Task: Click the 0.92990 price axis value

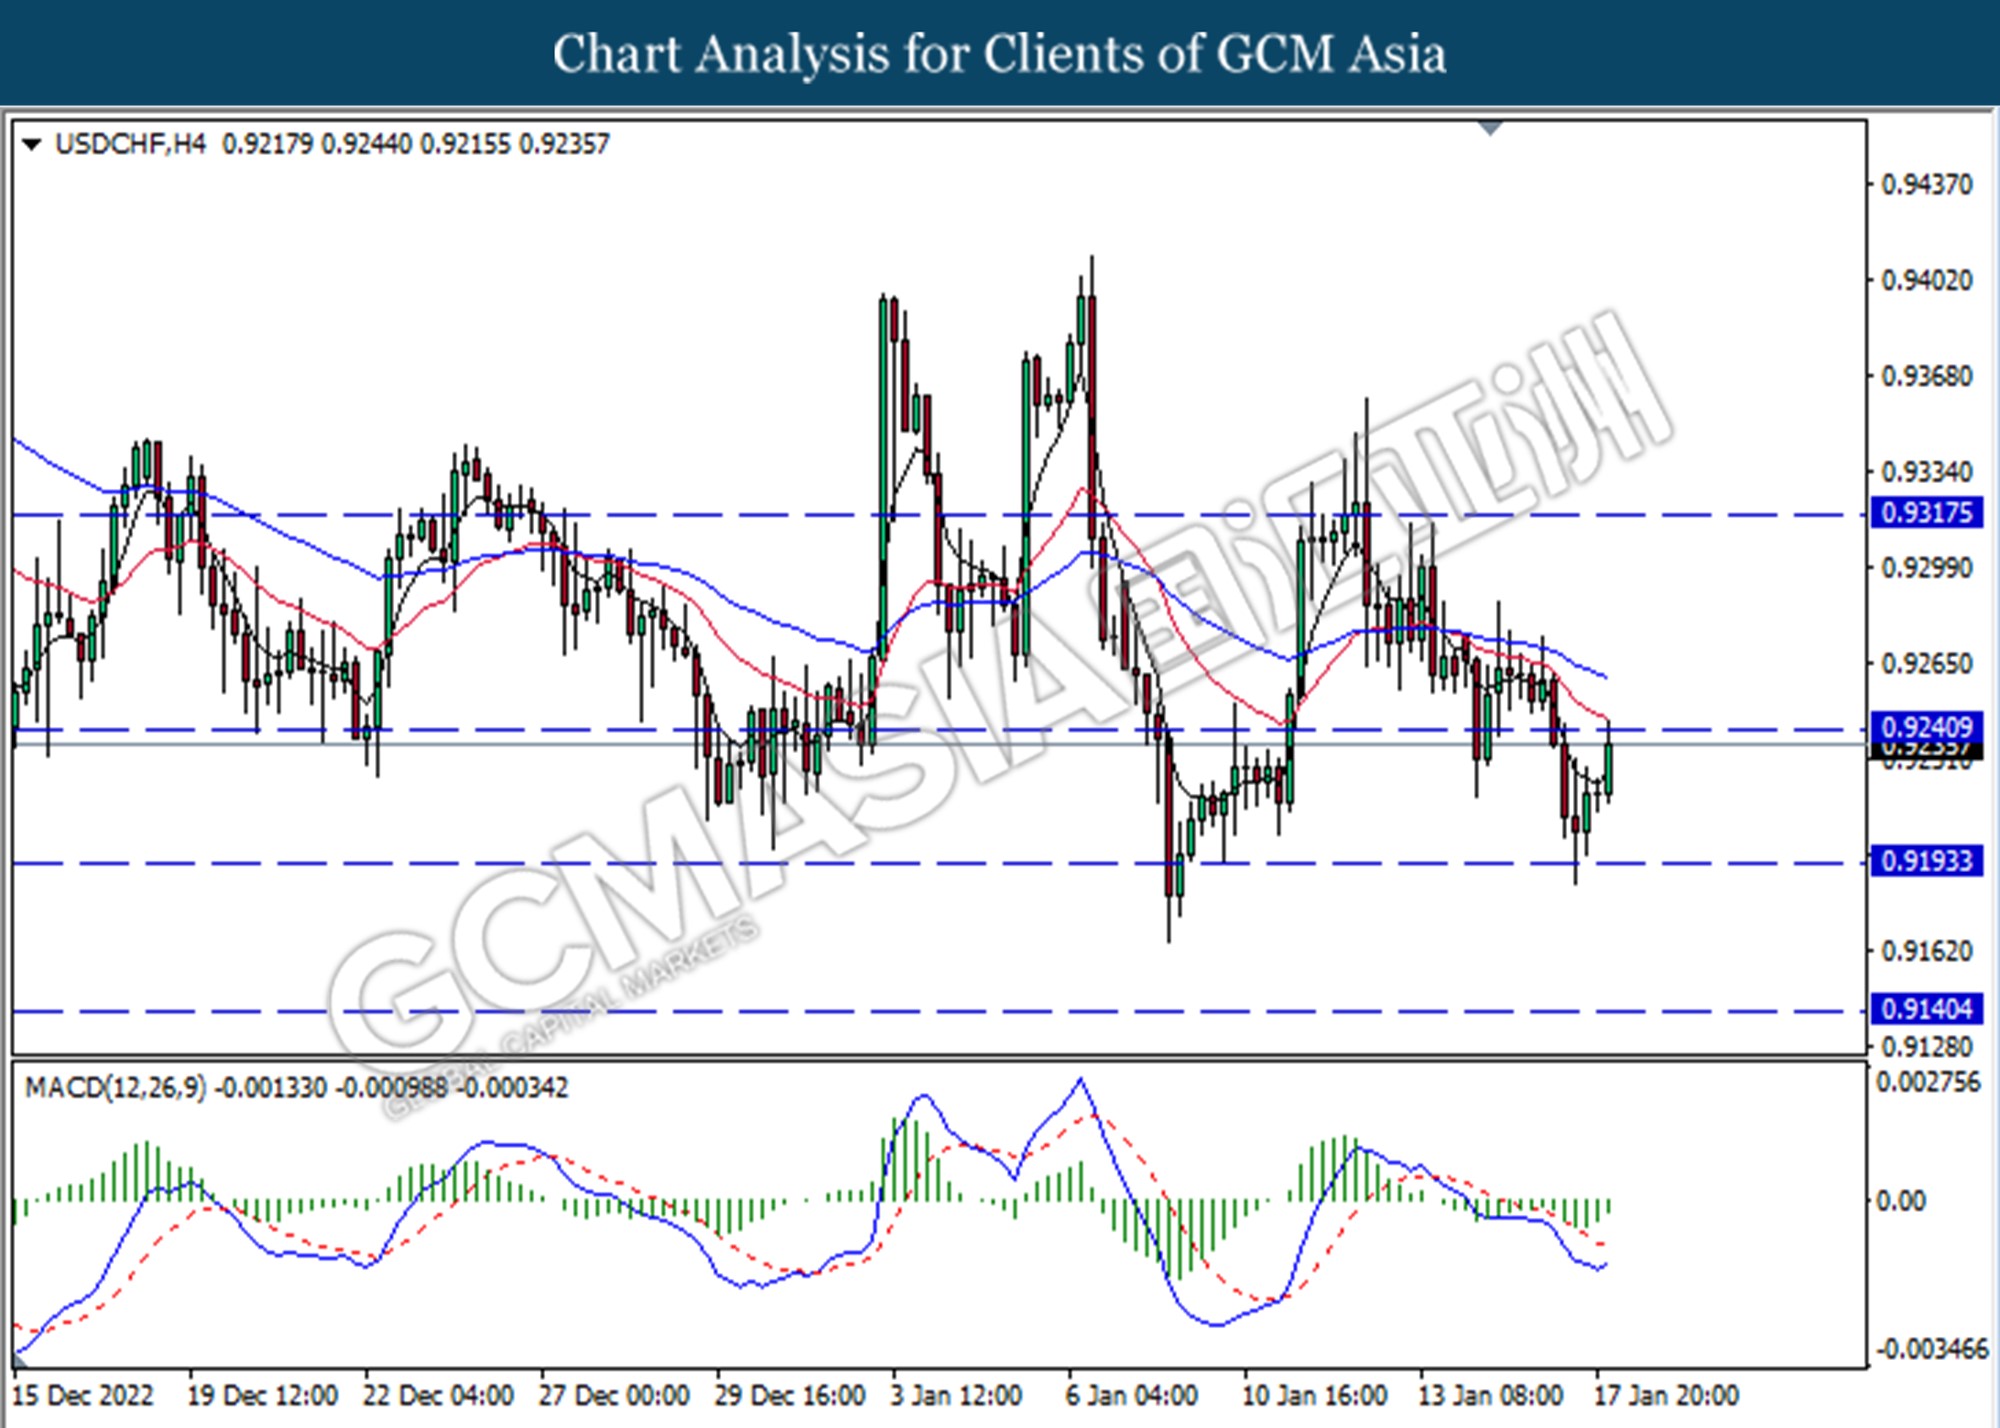Action: 1927,568
